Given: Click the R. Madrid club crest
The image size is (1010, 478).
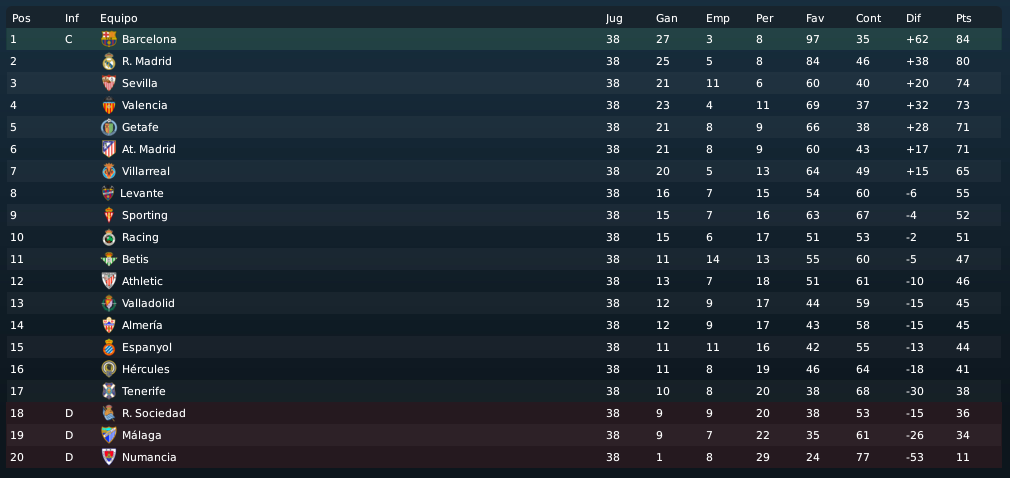Looking at the screenshot, I should coord(109,61).
